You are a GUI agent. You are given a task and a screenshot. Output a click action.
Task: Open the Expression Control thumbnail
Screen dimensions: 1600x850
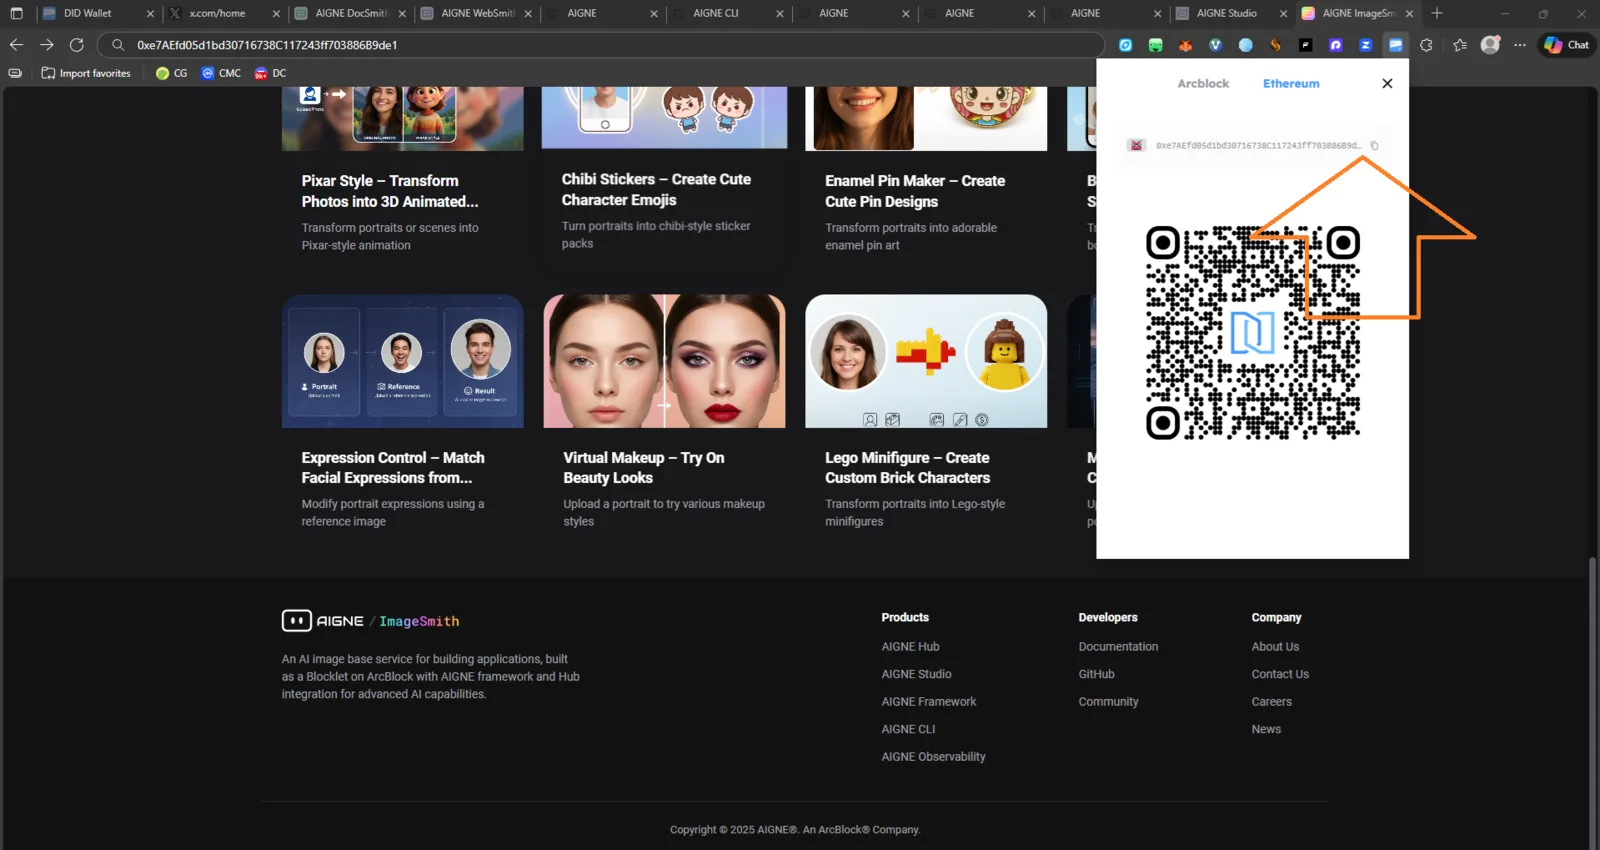tap(403, 361)
